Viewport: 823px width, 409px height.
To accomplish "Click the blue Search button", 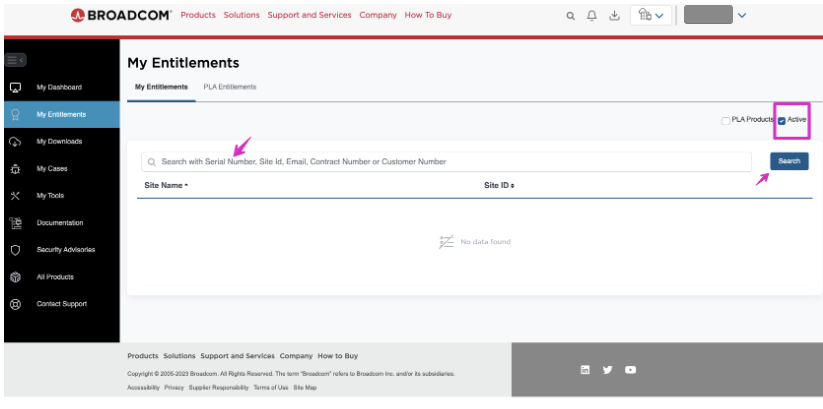I will point(789,161).
